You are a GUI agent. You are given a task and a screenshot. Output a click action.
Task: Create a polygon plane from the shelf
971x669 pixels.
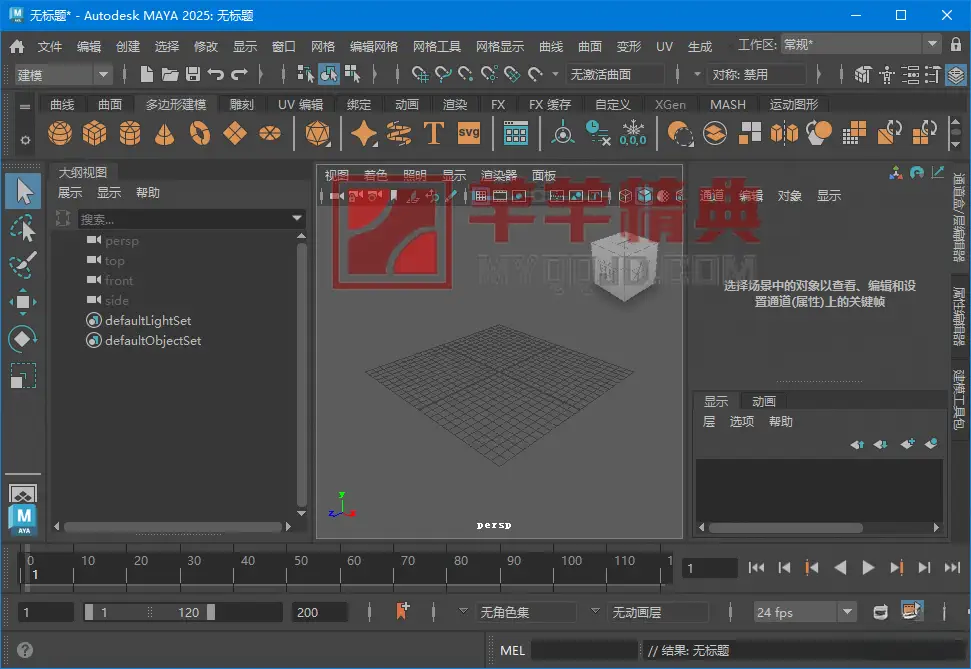point(235,133)
